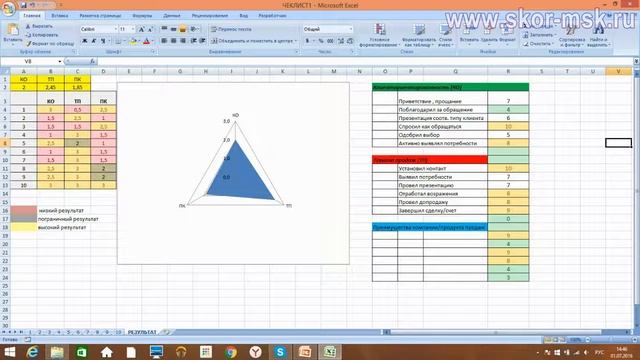Viewport: 640px width, 360px height.
Task: Apply red font color A
Action: [146, 41]
